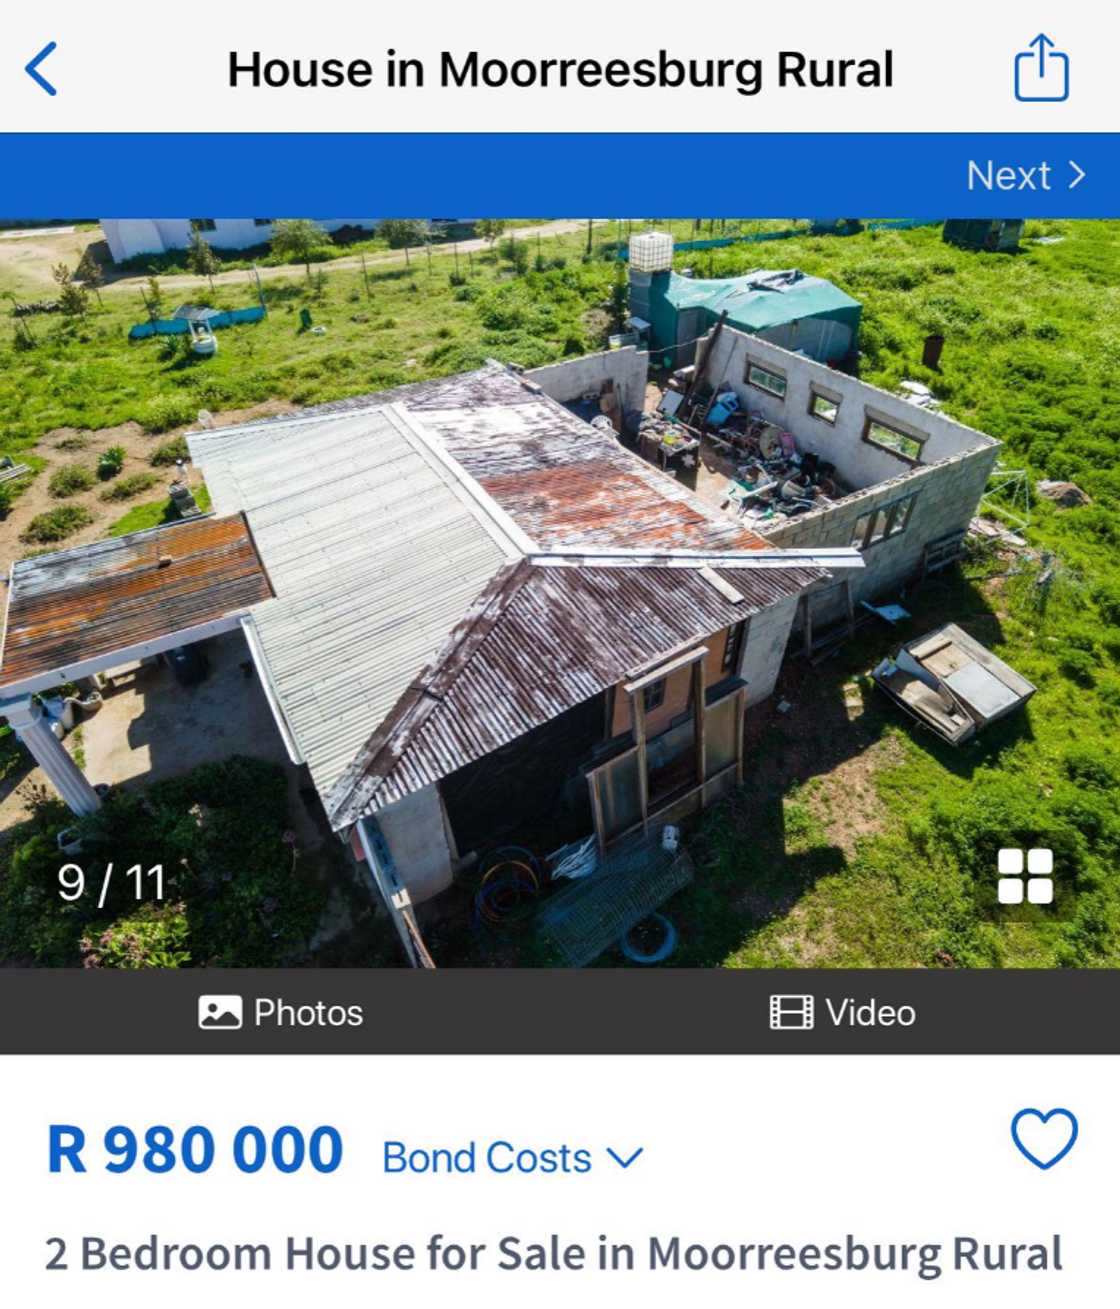Image resolution: width=1120 pixels, height=1309 pixels.
Task: Click the House in Moorreesburg Rural heading
Action: 560,70
